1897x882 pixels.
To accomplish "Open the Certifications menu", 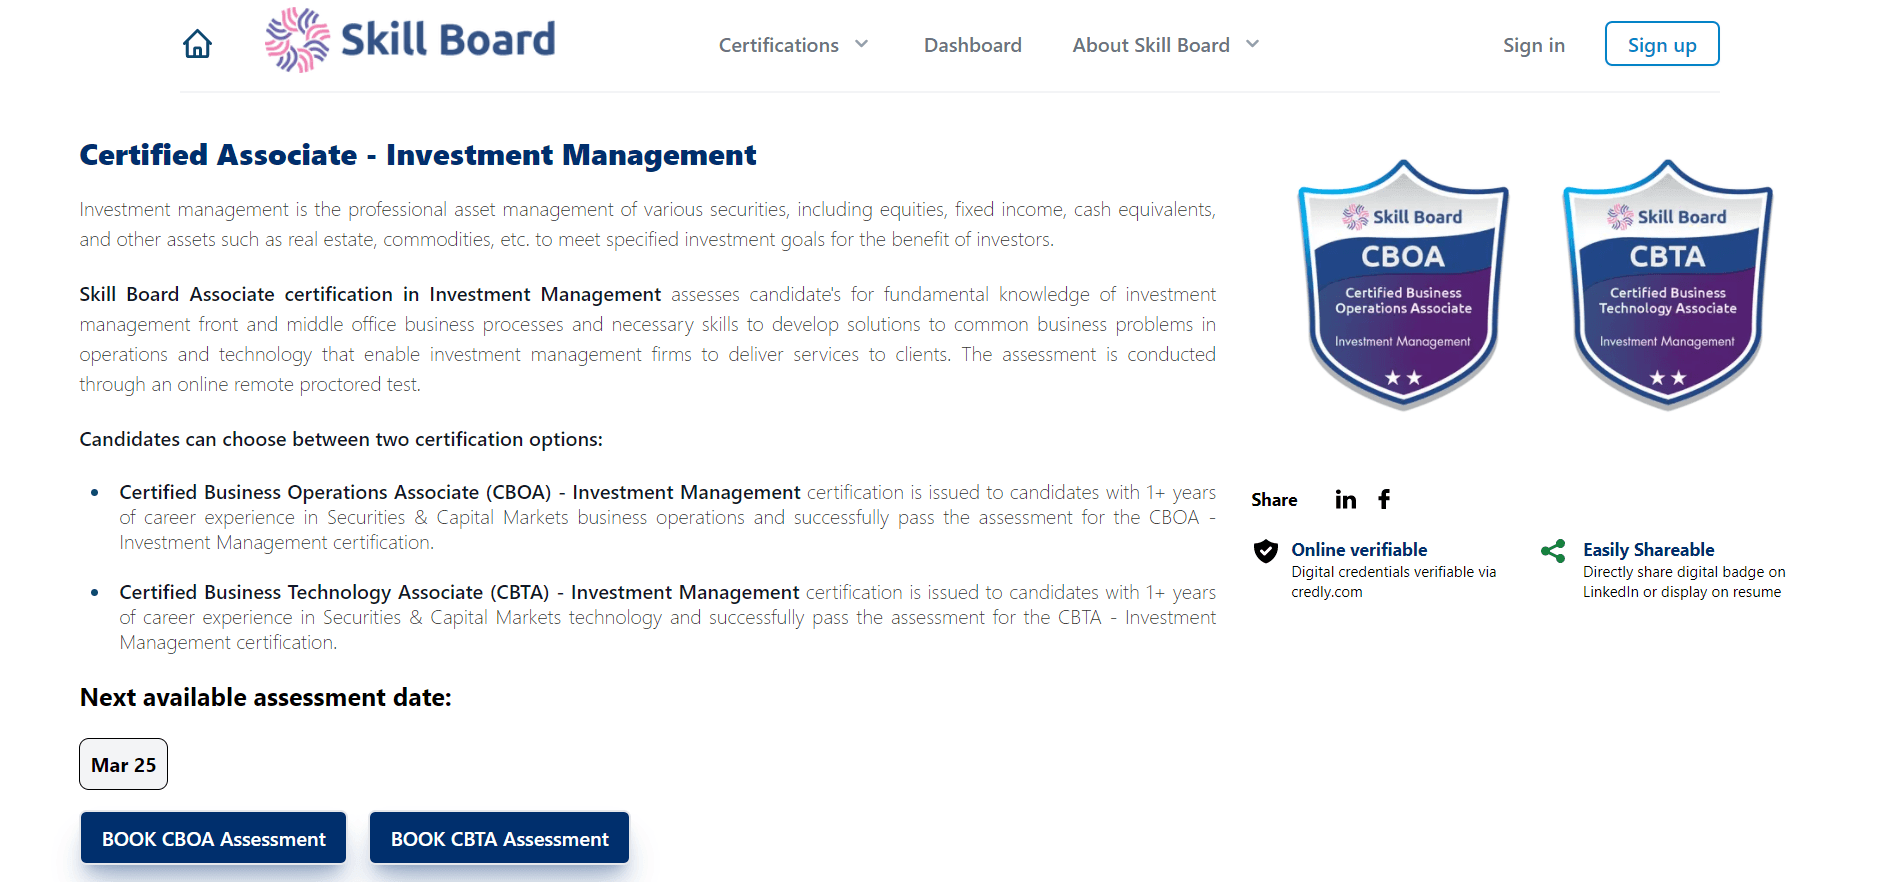I will (779, 45).
